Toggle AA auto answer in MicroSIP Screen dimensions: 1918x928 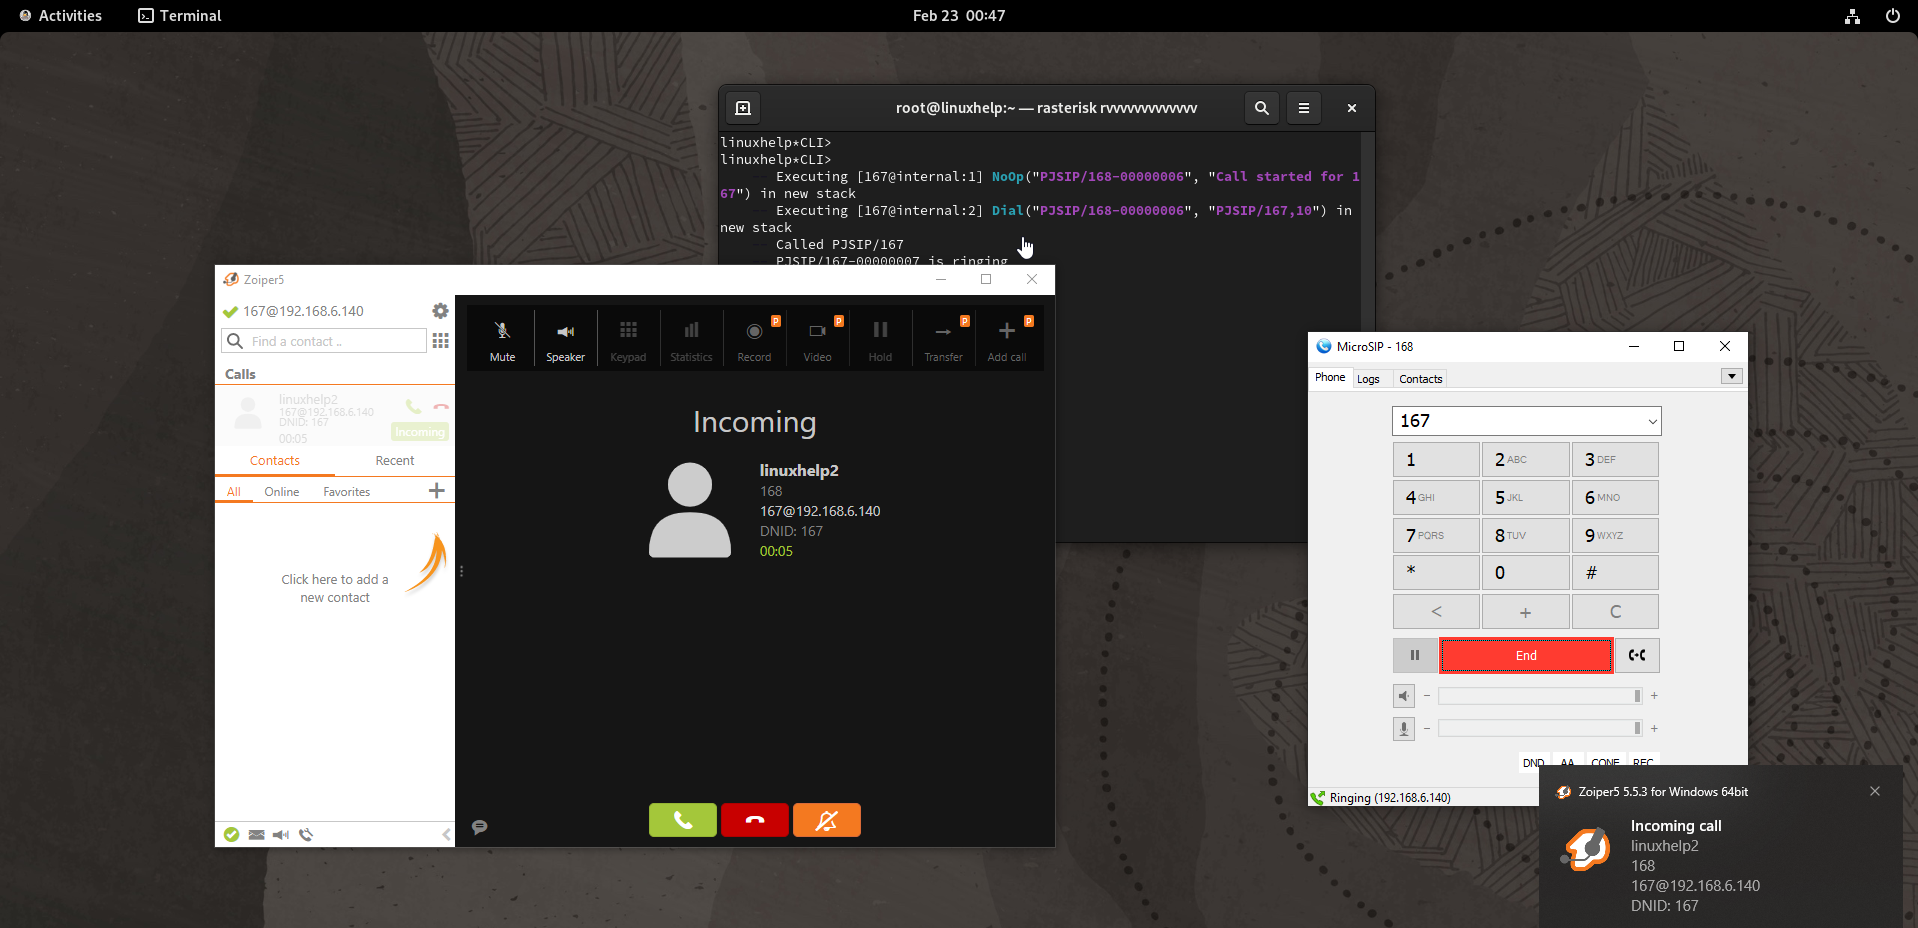1567,762
